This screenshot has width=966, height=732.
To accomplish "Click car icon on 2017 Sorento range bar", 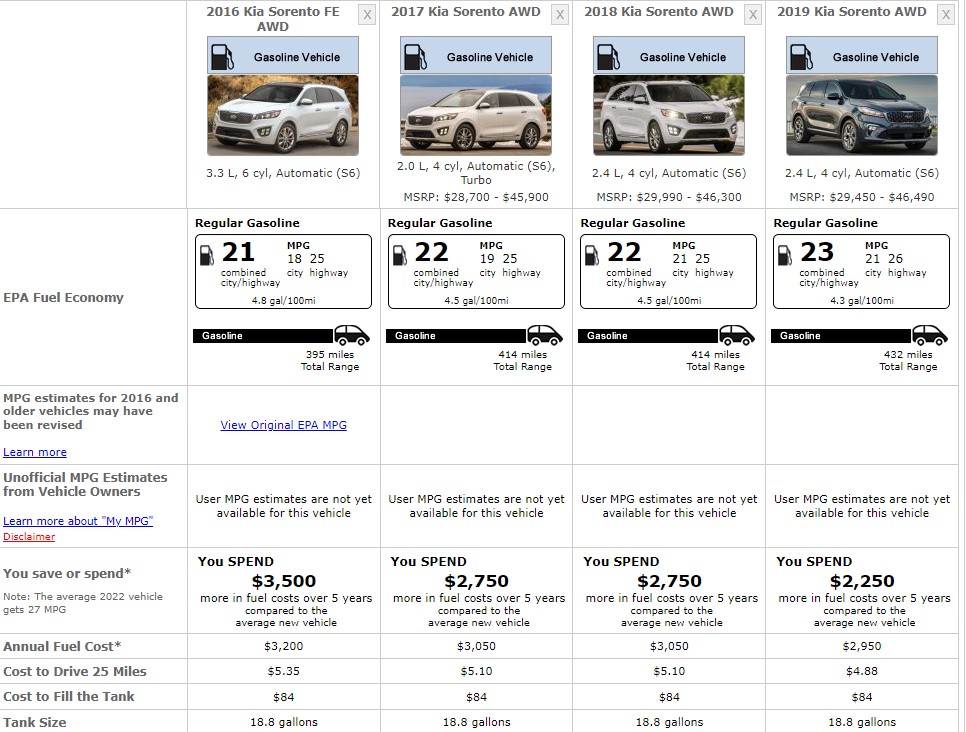I will click(x=545, y=335).
